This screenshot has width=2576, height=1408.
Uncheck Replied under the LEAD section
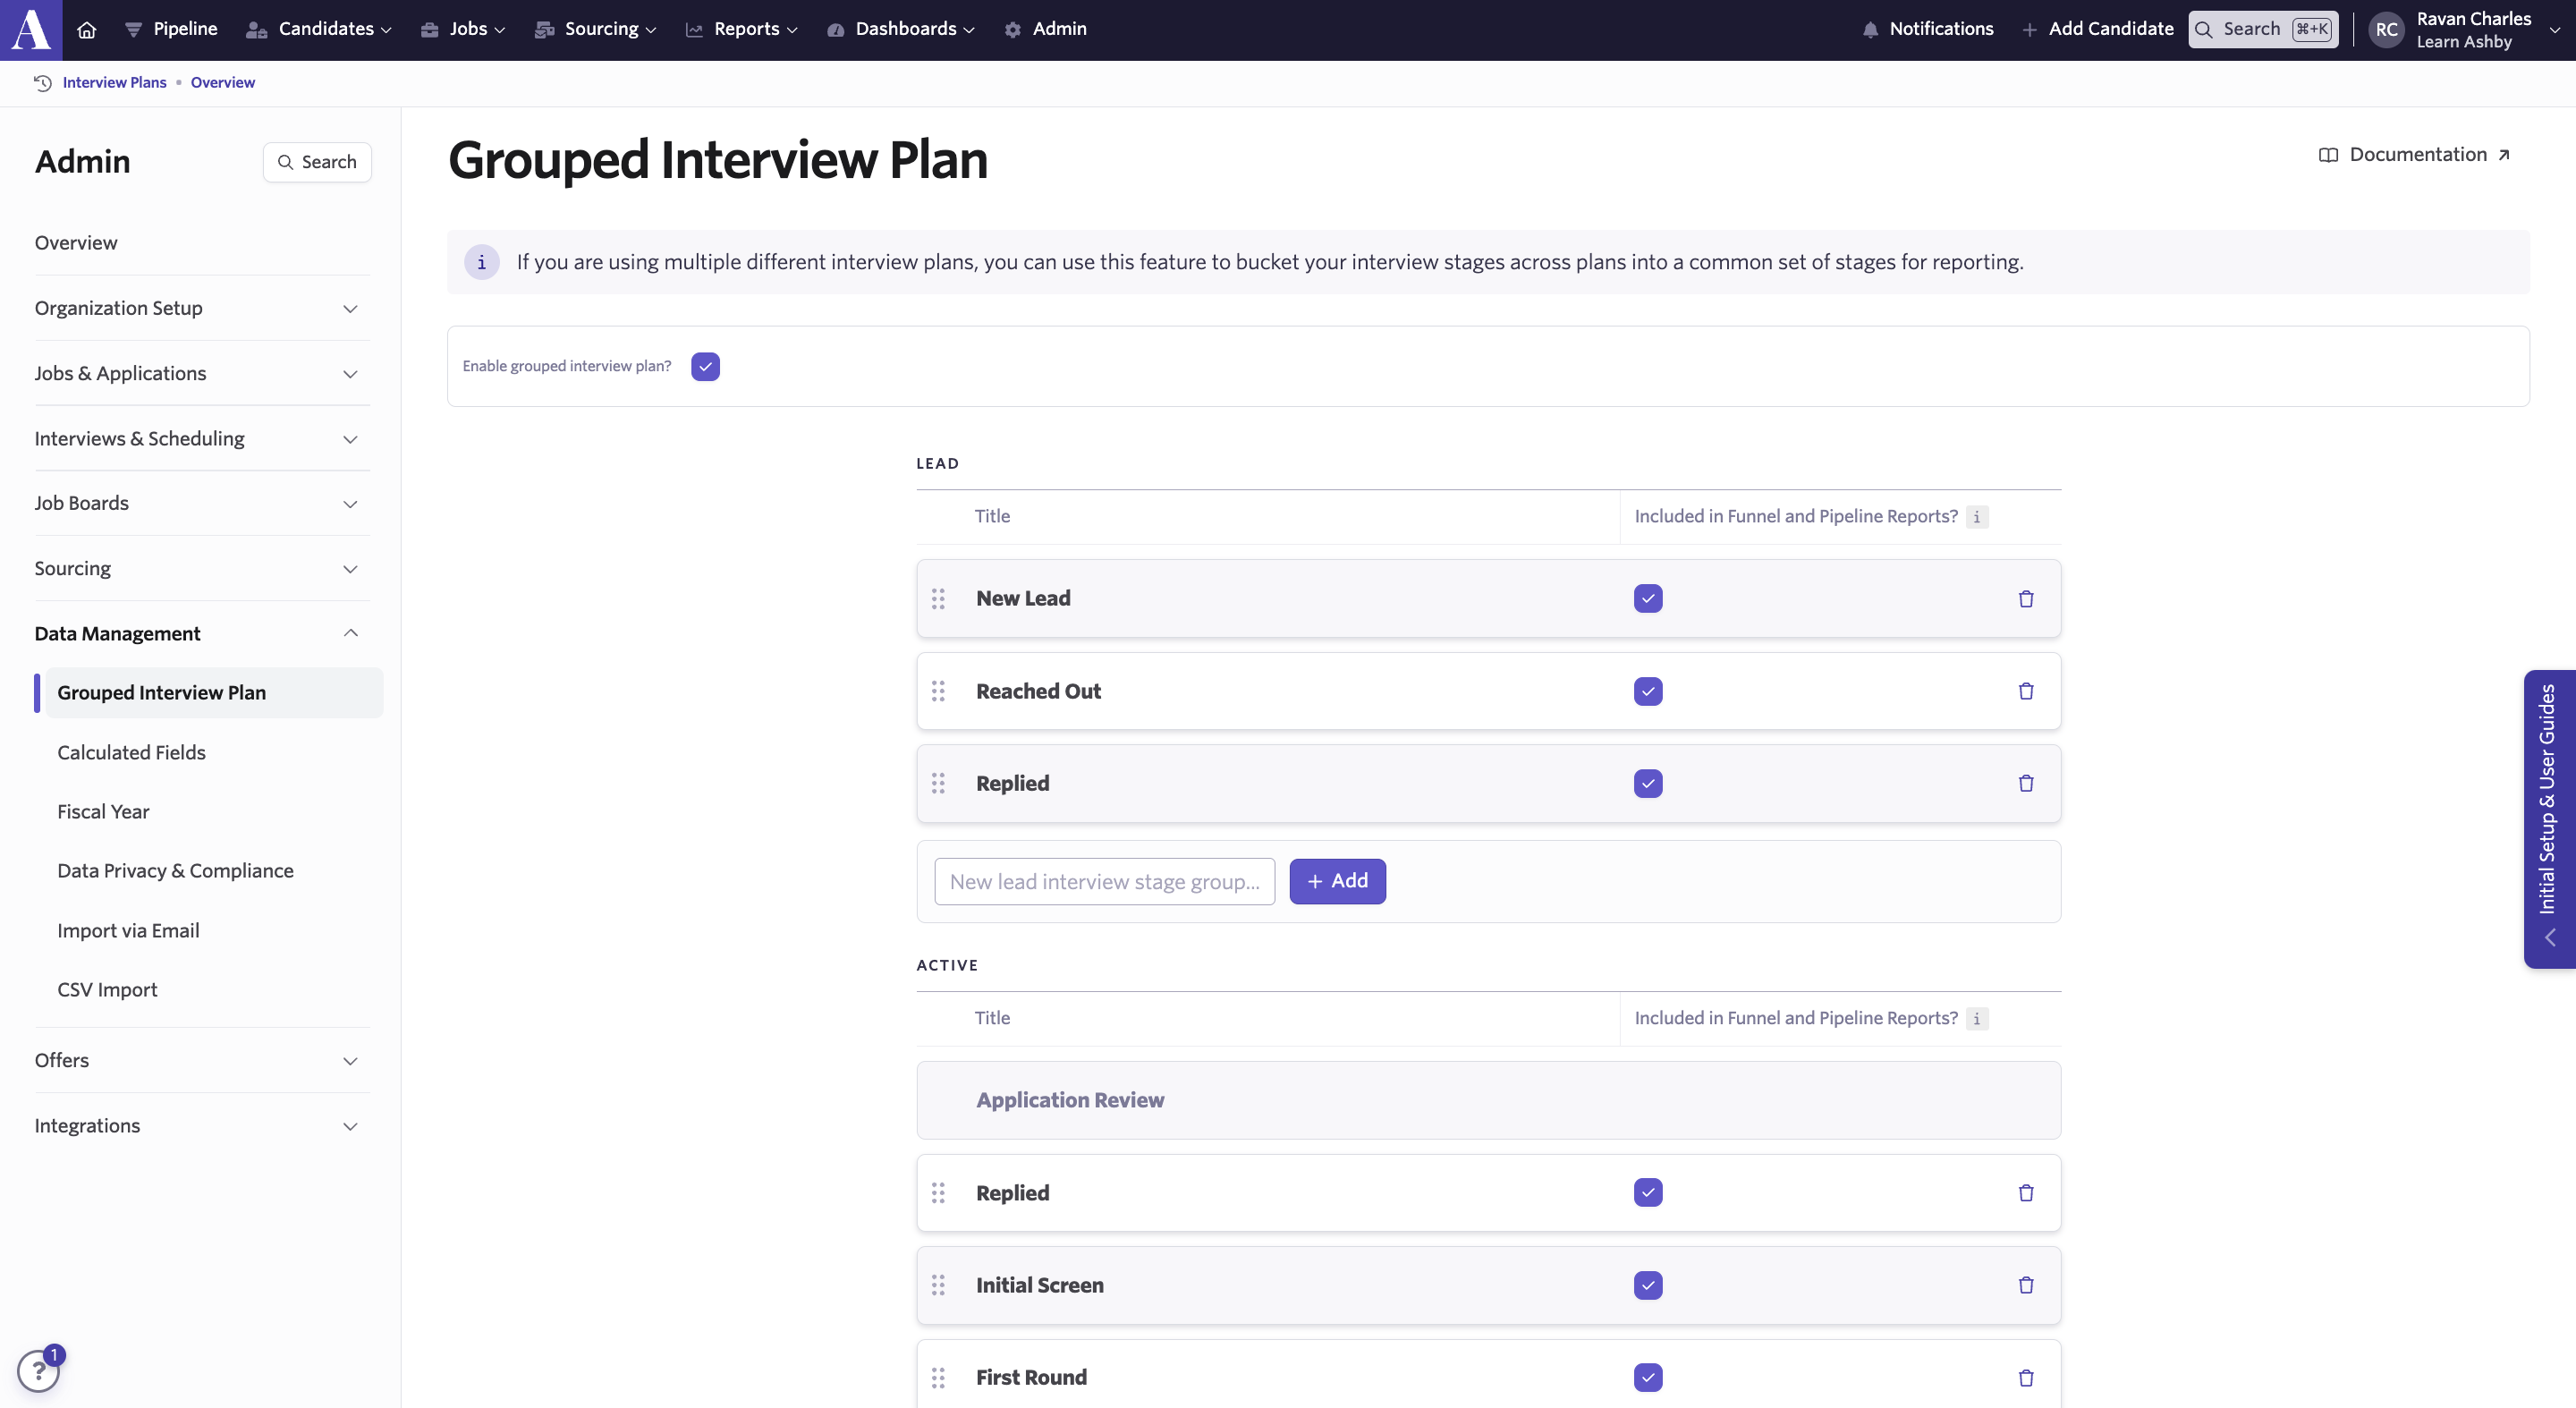pos(1647,783)
